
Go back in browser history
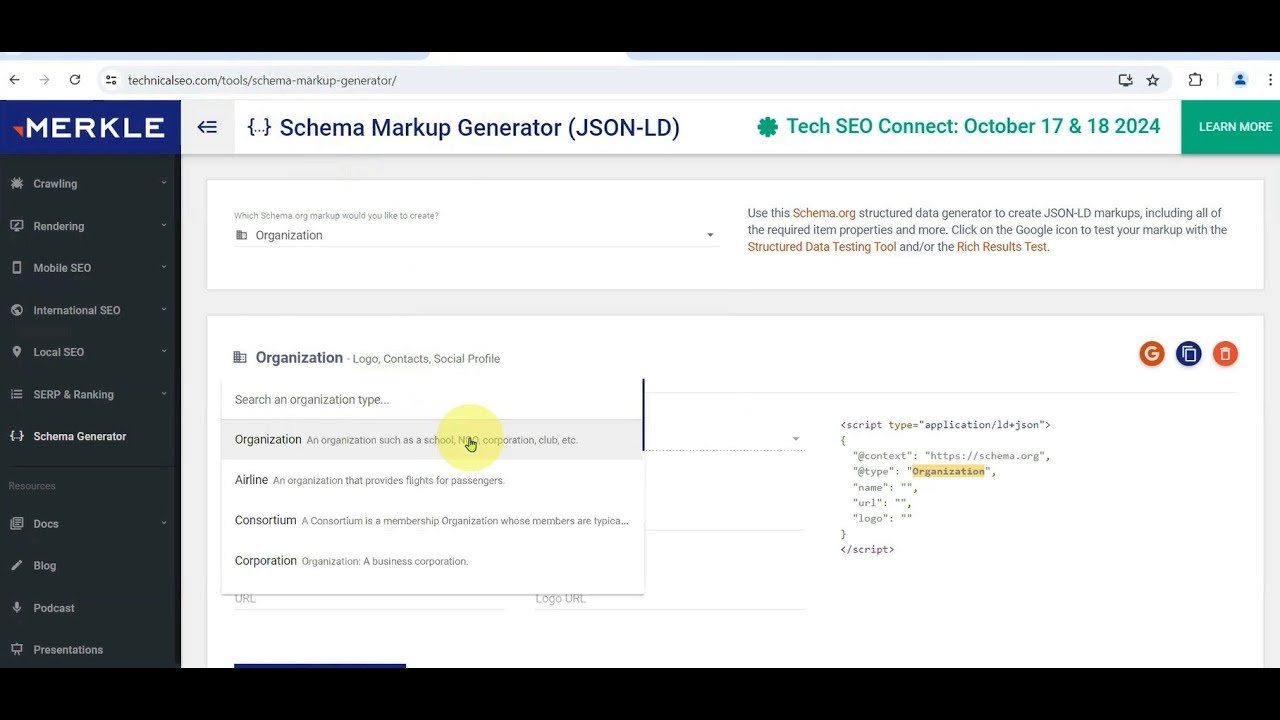[14, 80]
